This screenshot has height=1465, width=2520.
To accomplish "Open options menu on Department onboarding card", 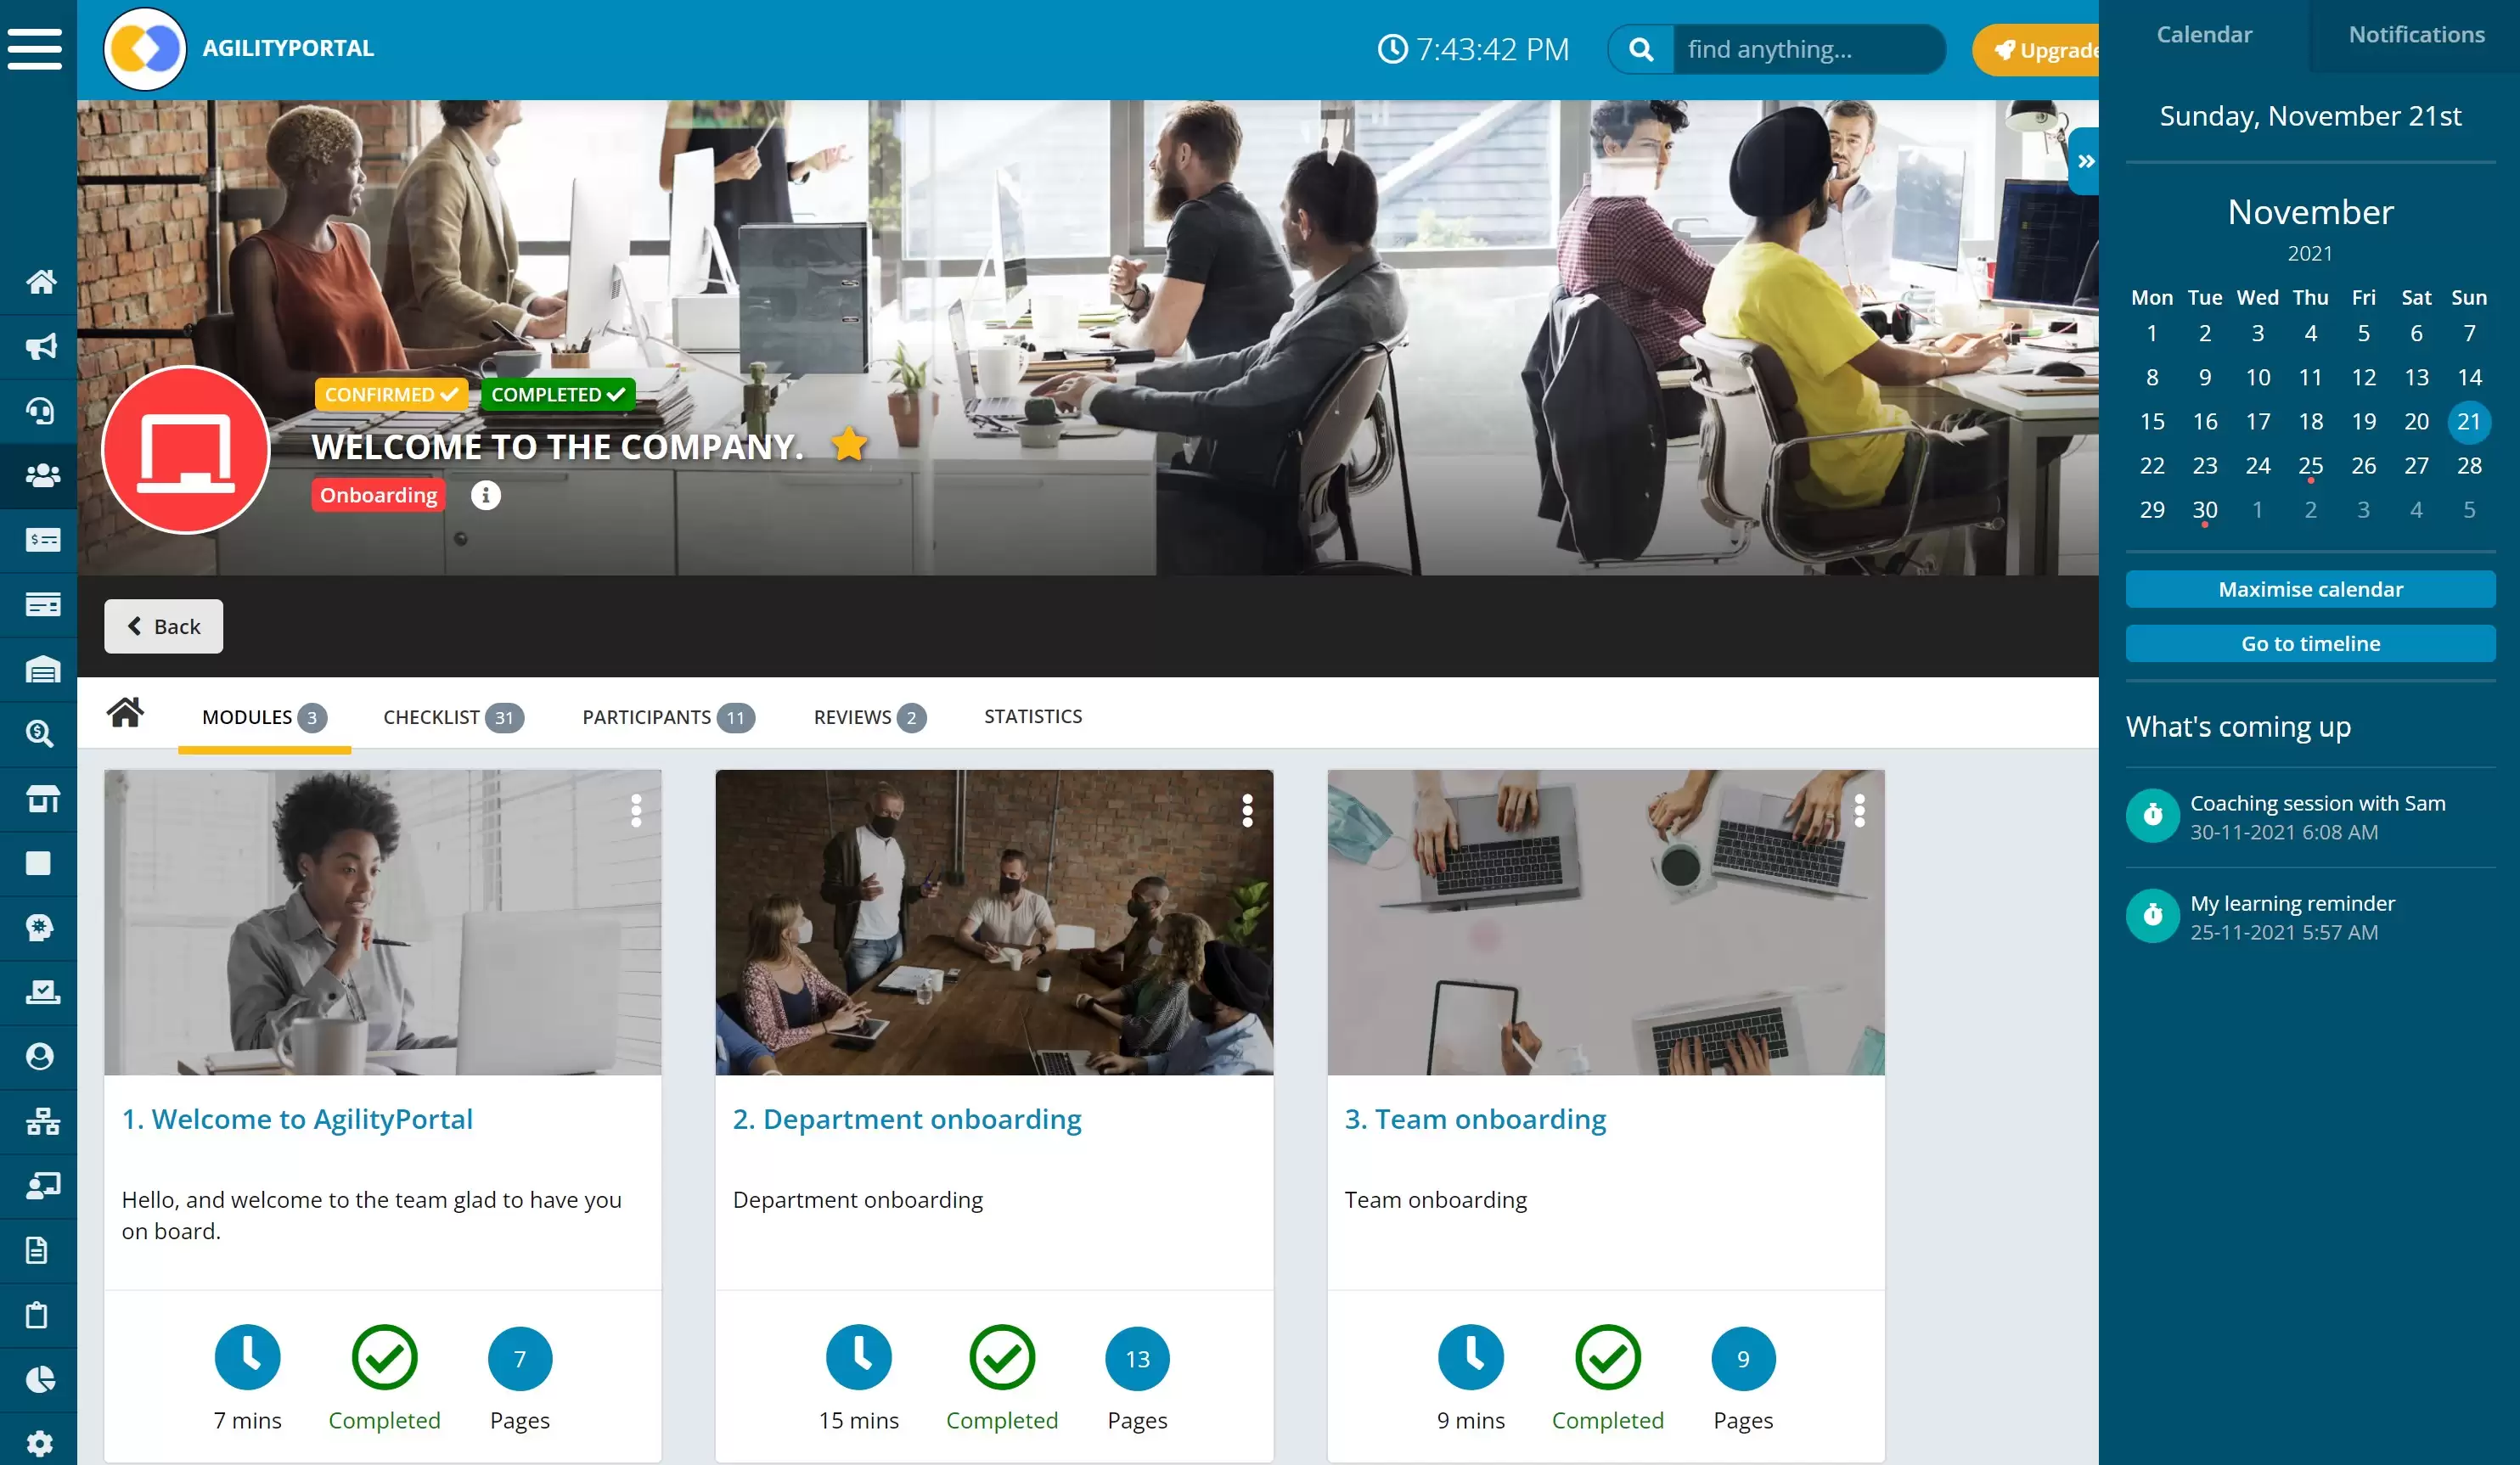I will (1247, 810).
